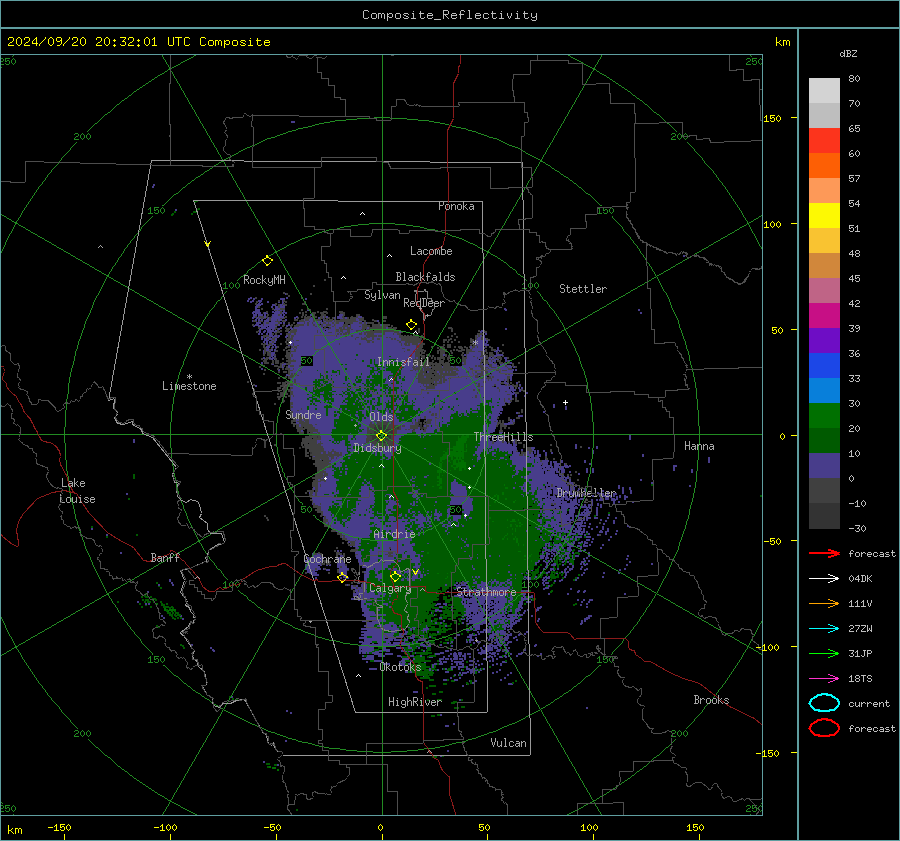
Task: Click the Lake Louise label
Action: [77, 491]
